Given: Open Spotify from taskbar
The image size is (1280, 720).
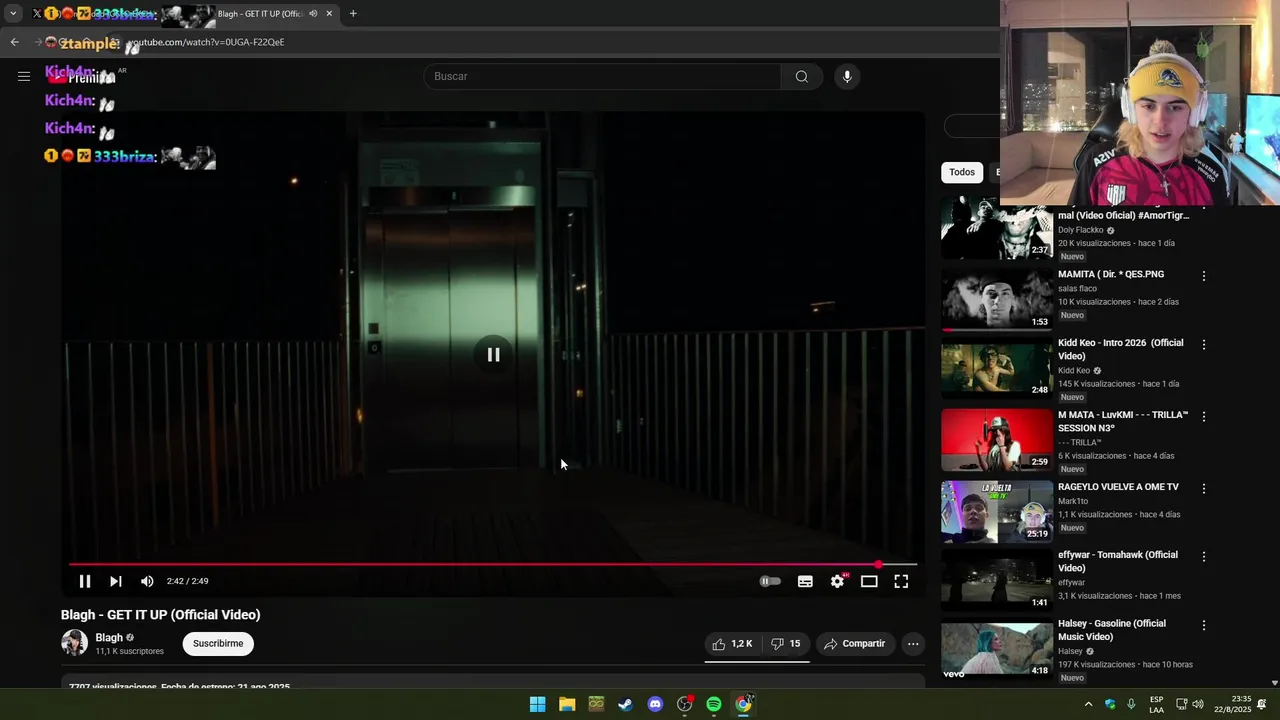Looking at the screenshot, I should [x=714, y=704].
